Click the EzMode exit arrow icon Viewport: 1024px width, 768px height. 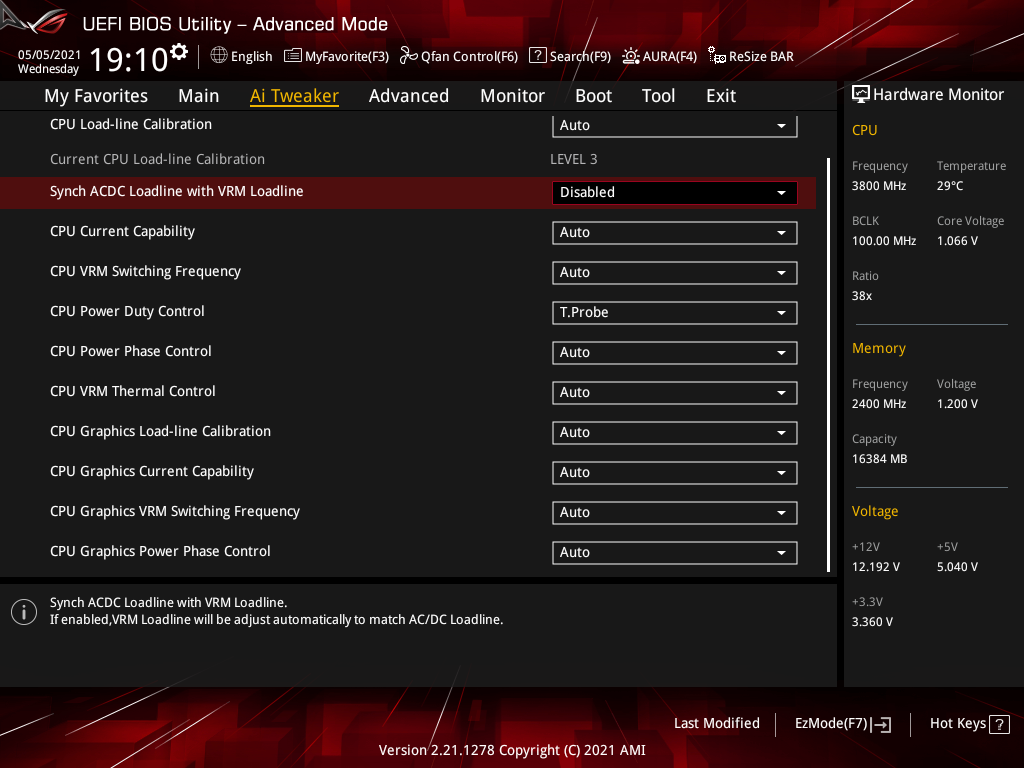881,724
